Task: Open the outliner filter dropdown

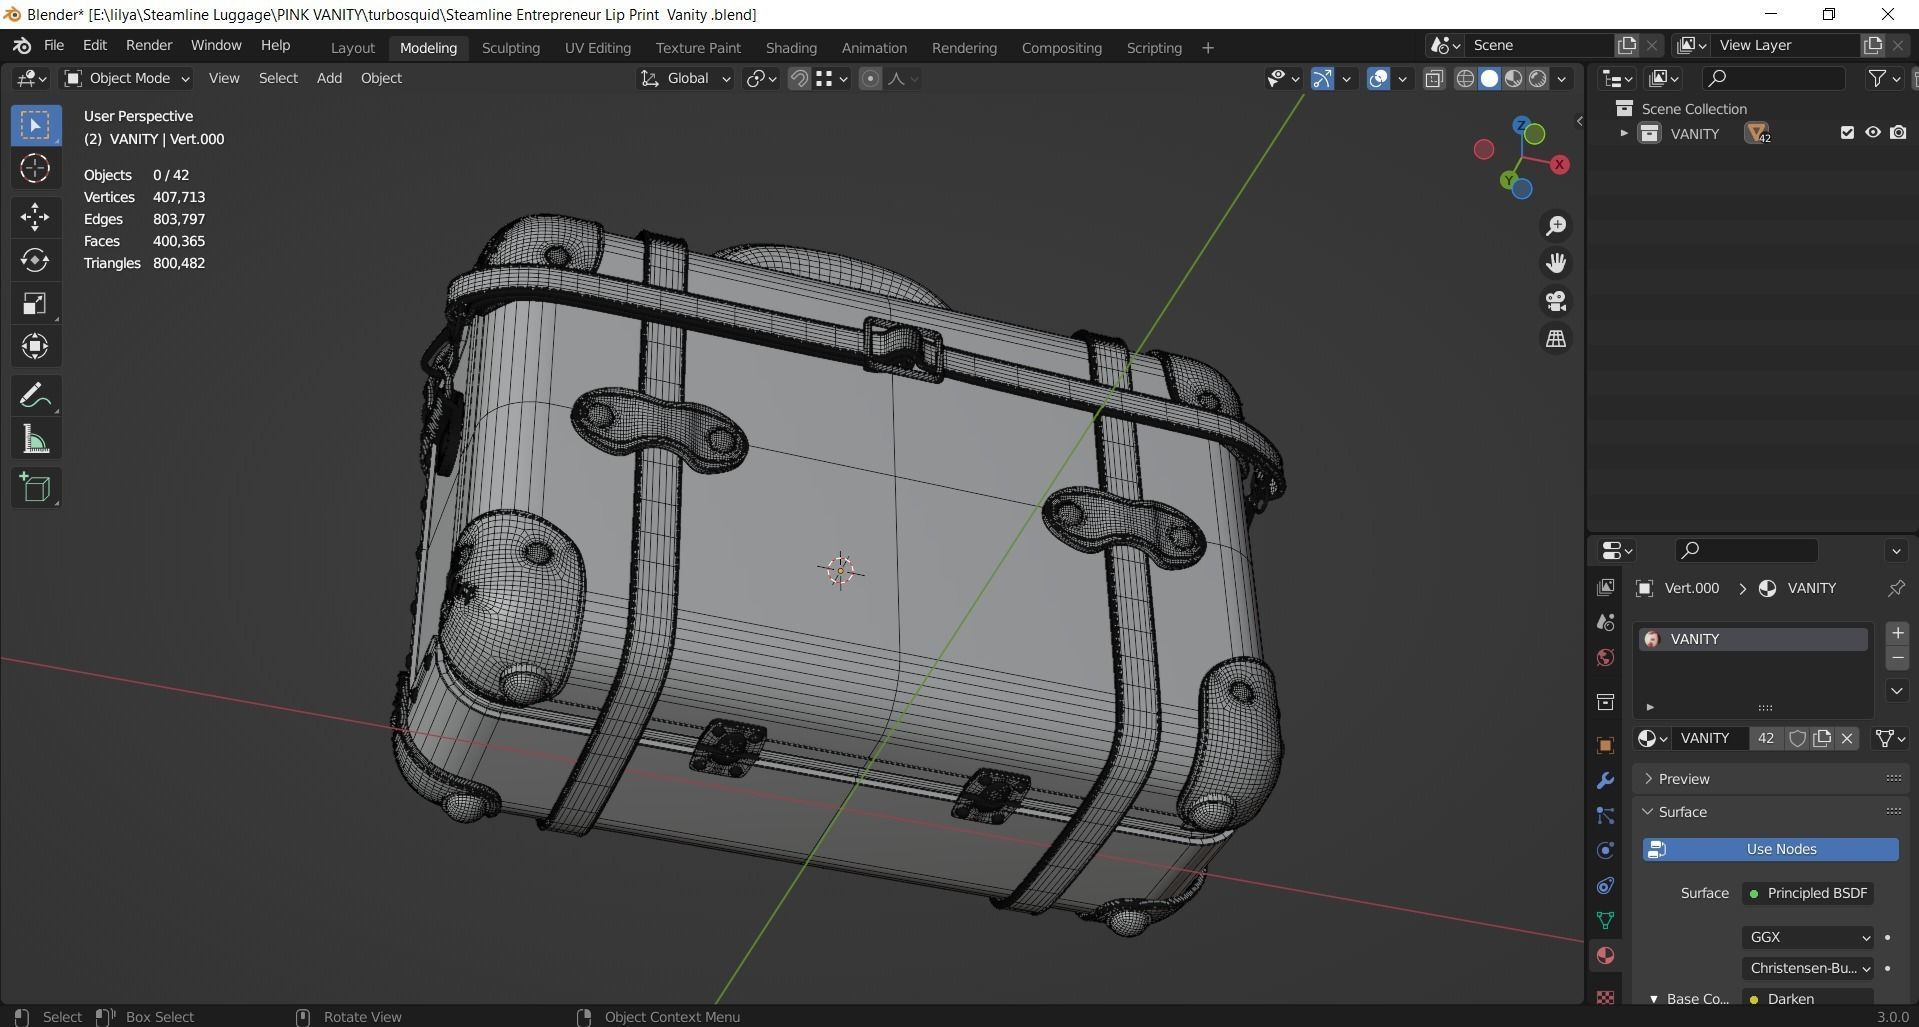Action: (1883, 78)
